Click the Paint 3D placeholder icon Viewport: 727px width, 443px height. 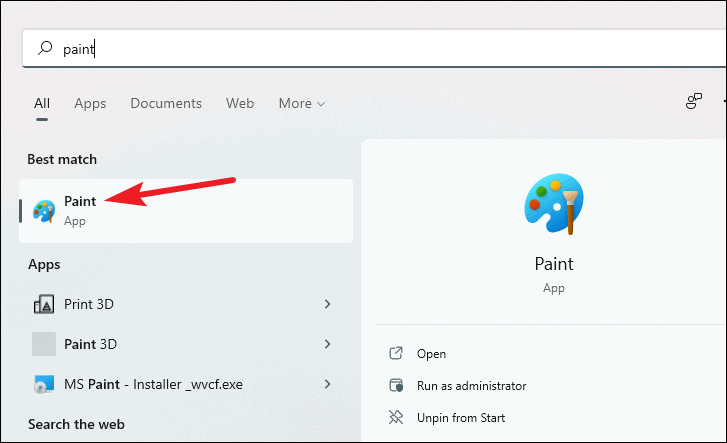tap(44, 344)
